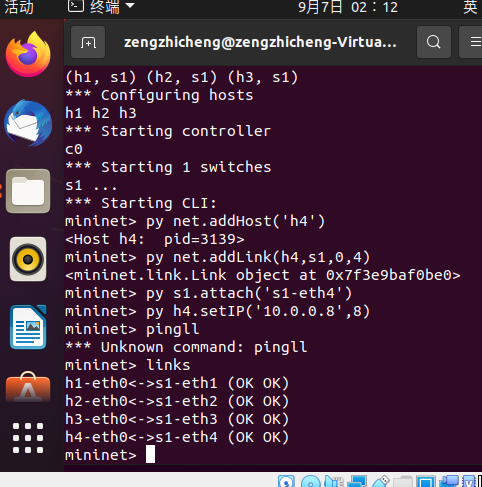Click the VirtualBox video capture status icon
Screen dimensions: 482x487
449,482
